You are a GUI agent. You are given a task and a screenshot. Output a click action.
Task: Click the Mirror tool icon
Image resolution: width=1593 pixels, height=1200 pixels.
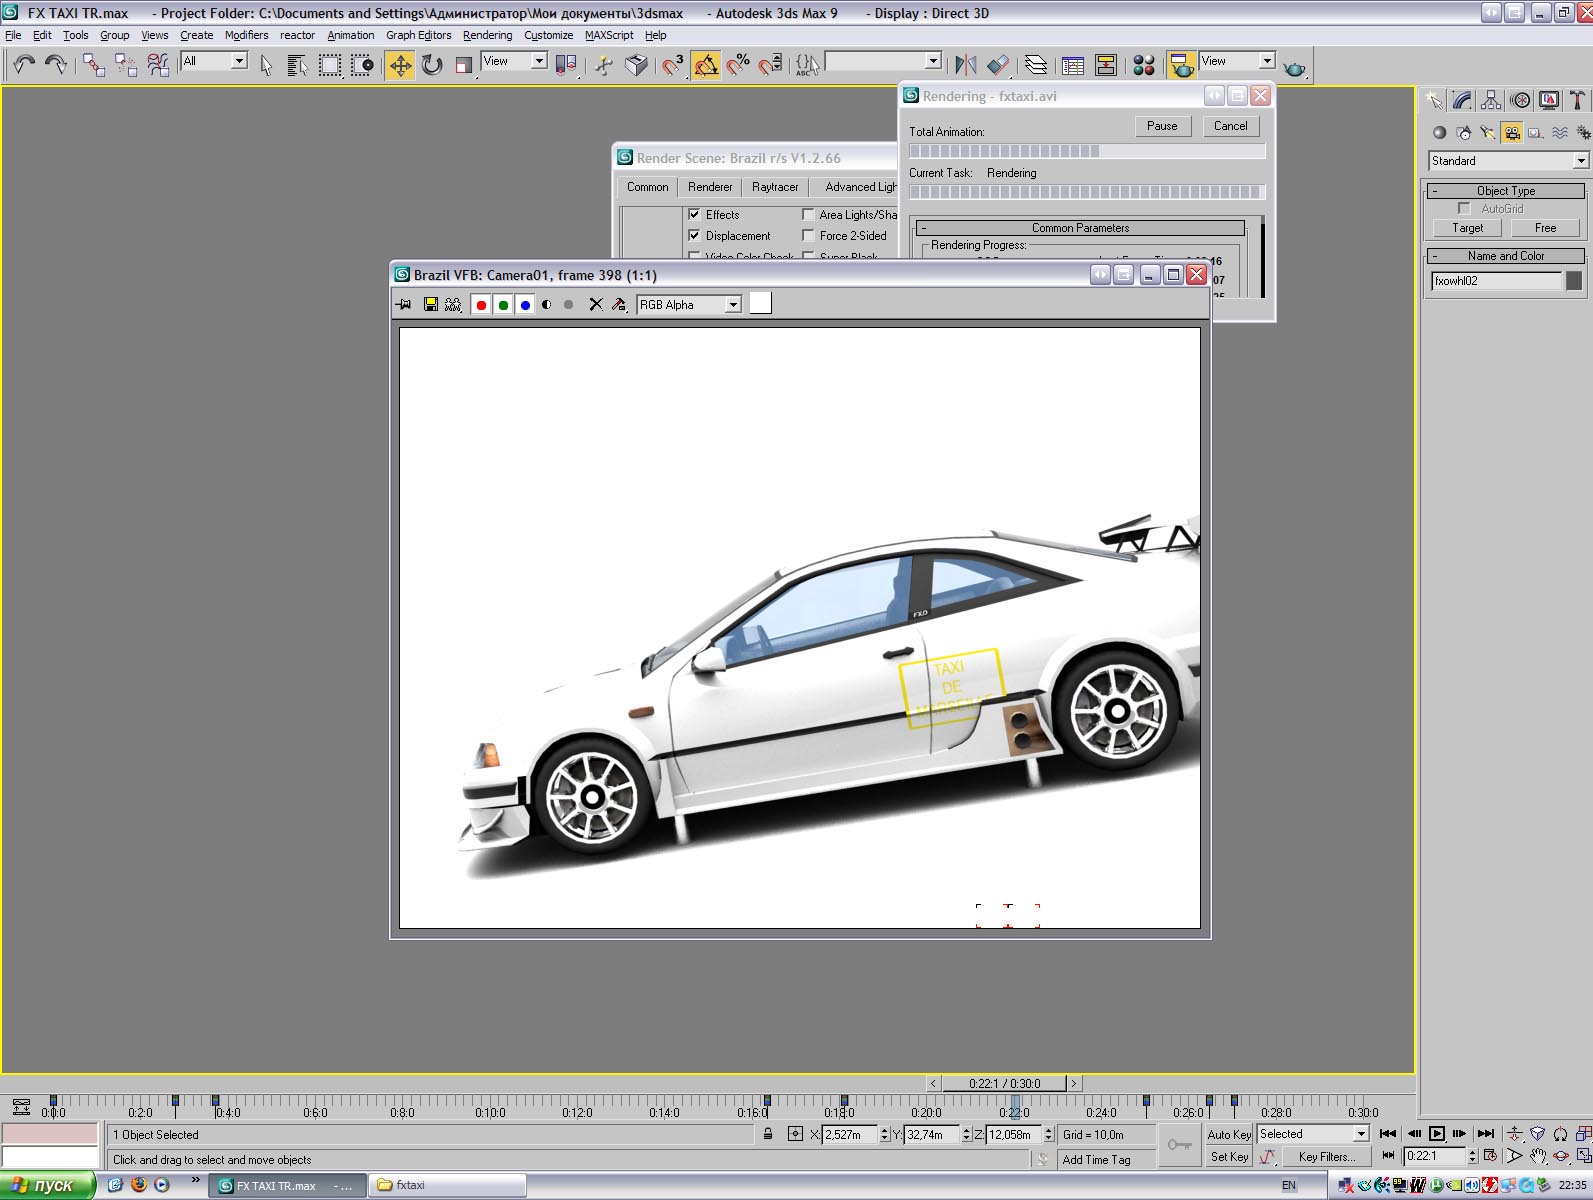coord(965,66)
